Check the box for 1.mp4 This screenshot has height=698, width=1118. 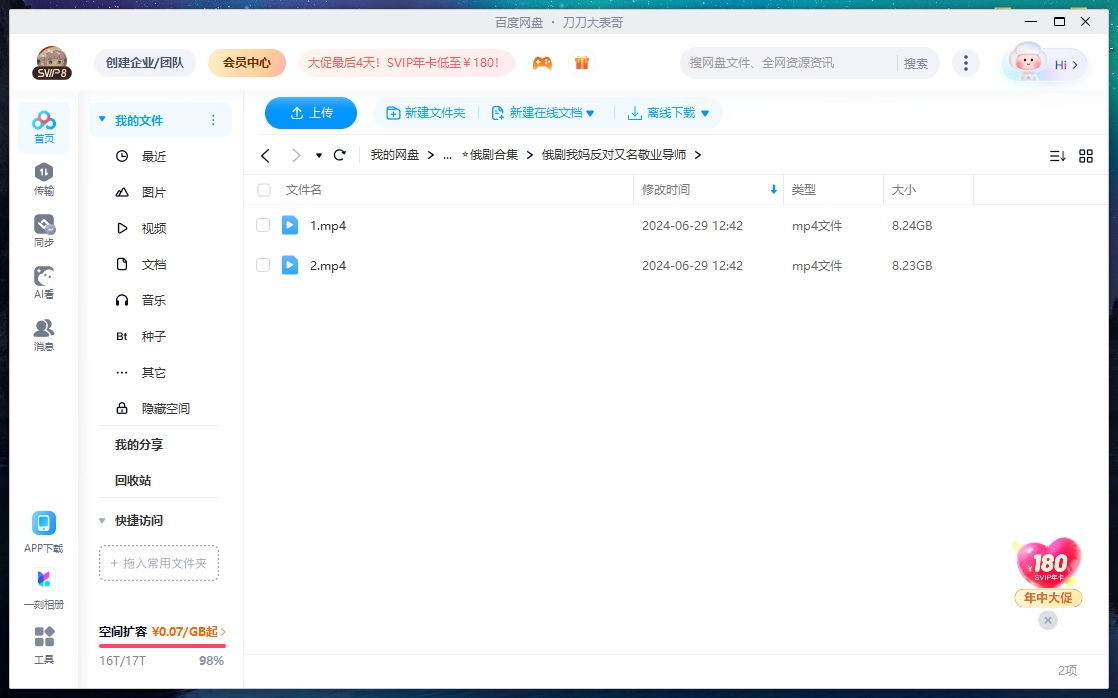pos(263,225)
